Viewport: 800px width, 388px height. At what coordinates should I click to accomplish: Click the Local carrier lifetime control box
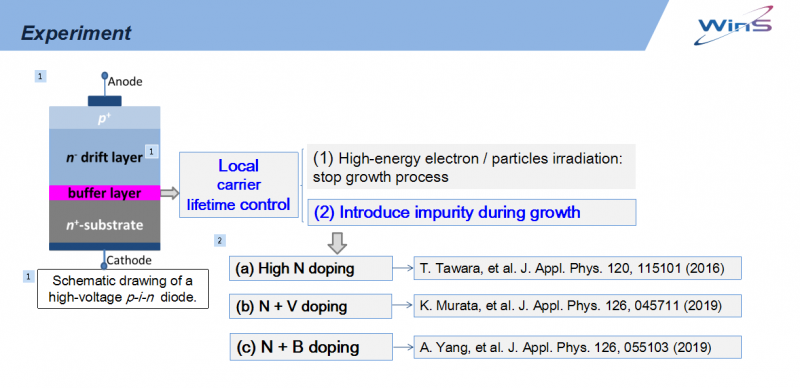pos(238,185)
